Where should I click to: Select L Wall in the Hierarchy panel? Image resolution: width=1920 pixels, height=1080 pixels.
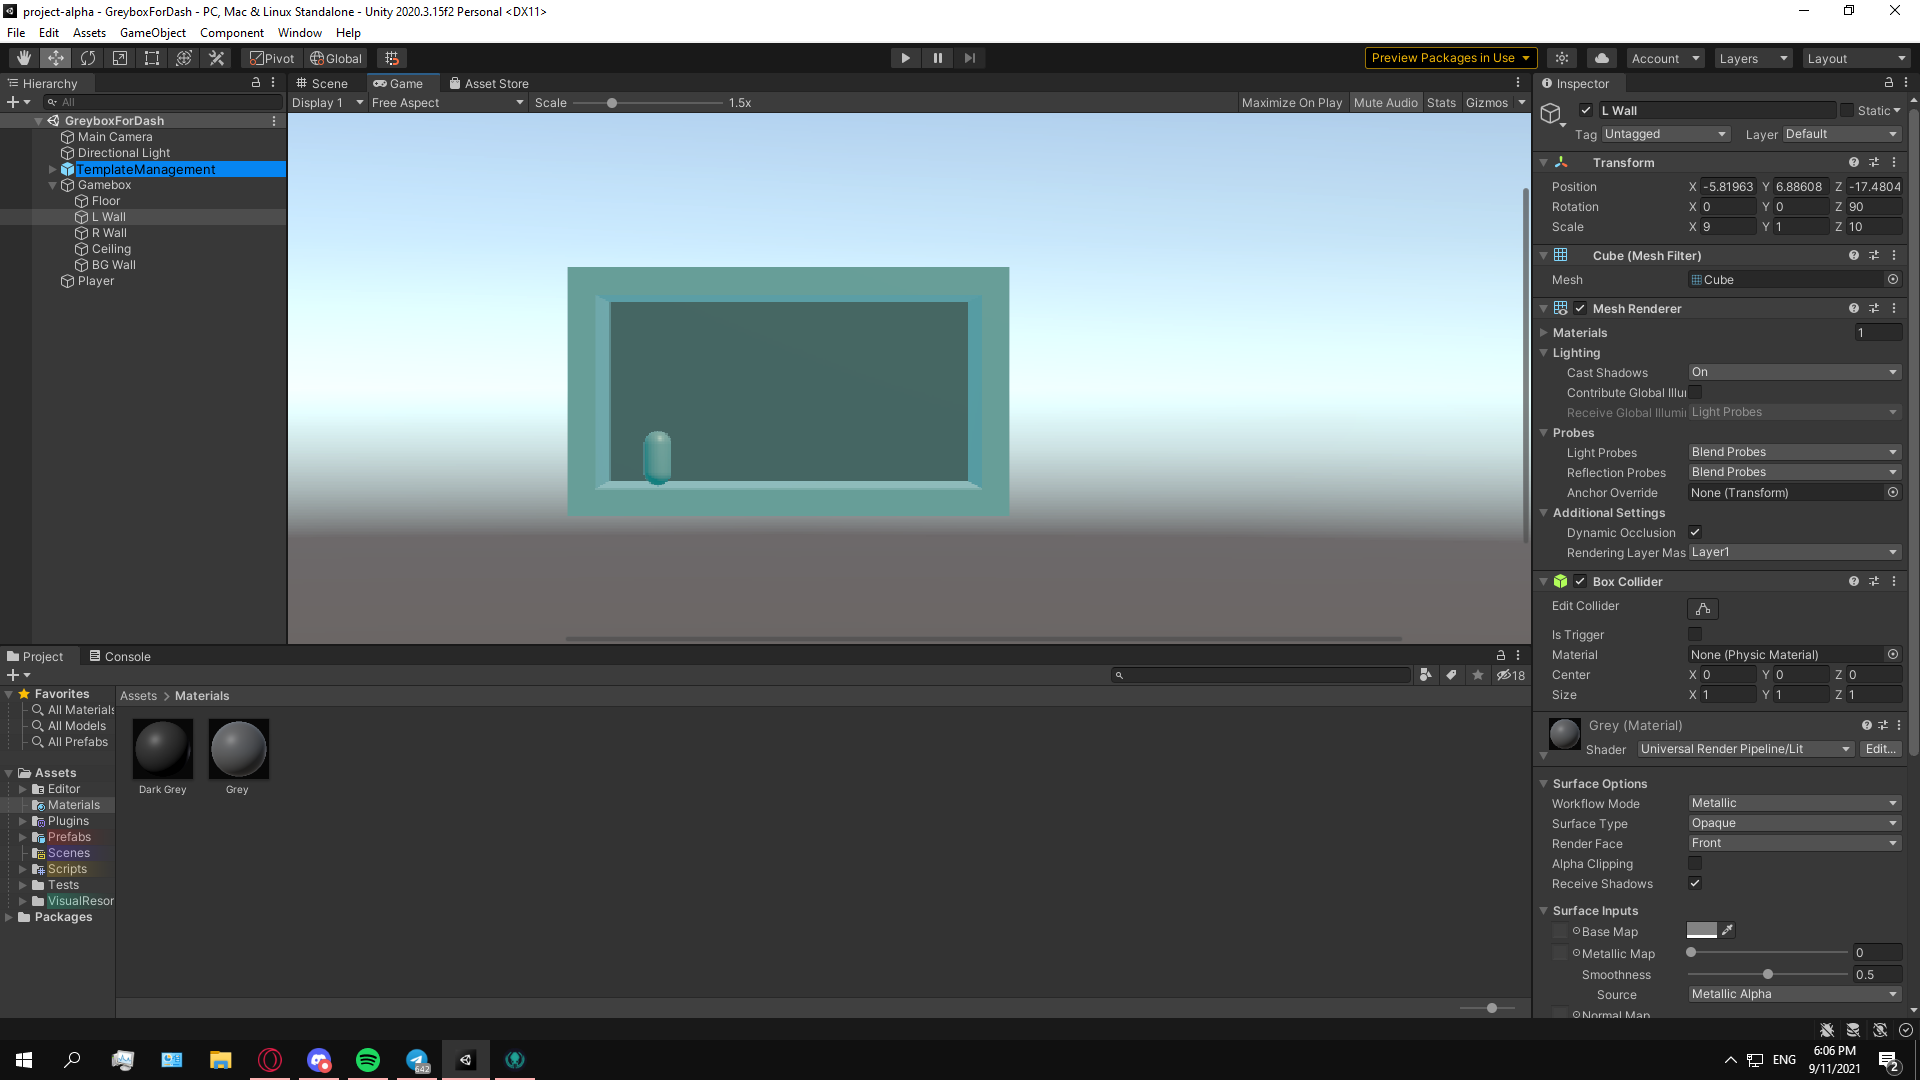click(x=108, y=216)
